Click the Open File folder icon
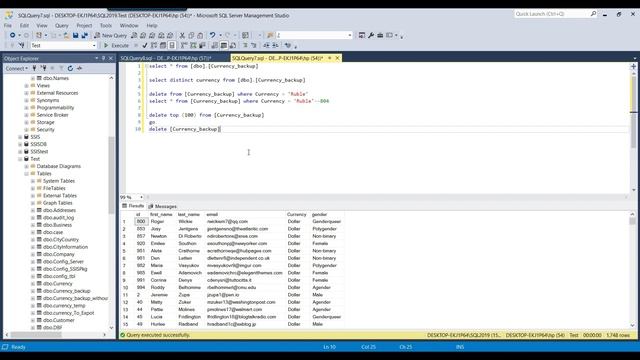Image resolution: width=640 pixels, height=360 pixels. pyautogui.click(x=66, y=36)
